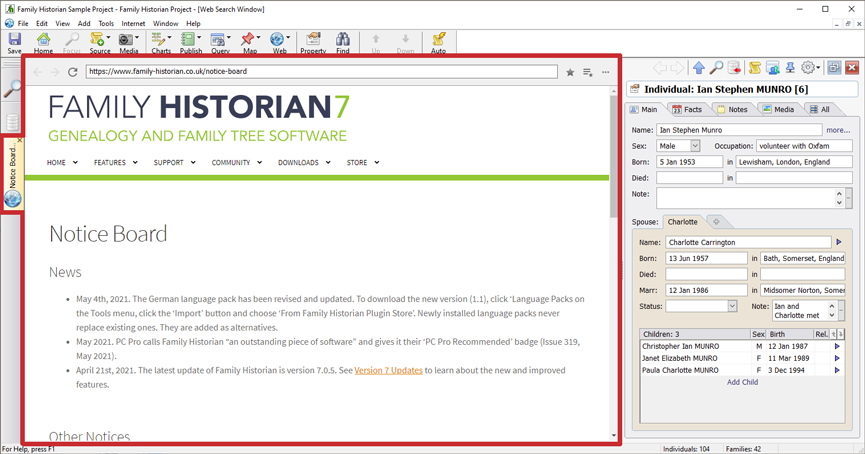Open the Home toolbar icon
The width and height of the screenshot is (865, 454).
click(x=43, y=42)
